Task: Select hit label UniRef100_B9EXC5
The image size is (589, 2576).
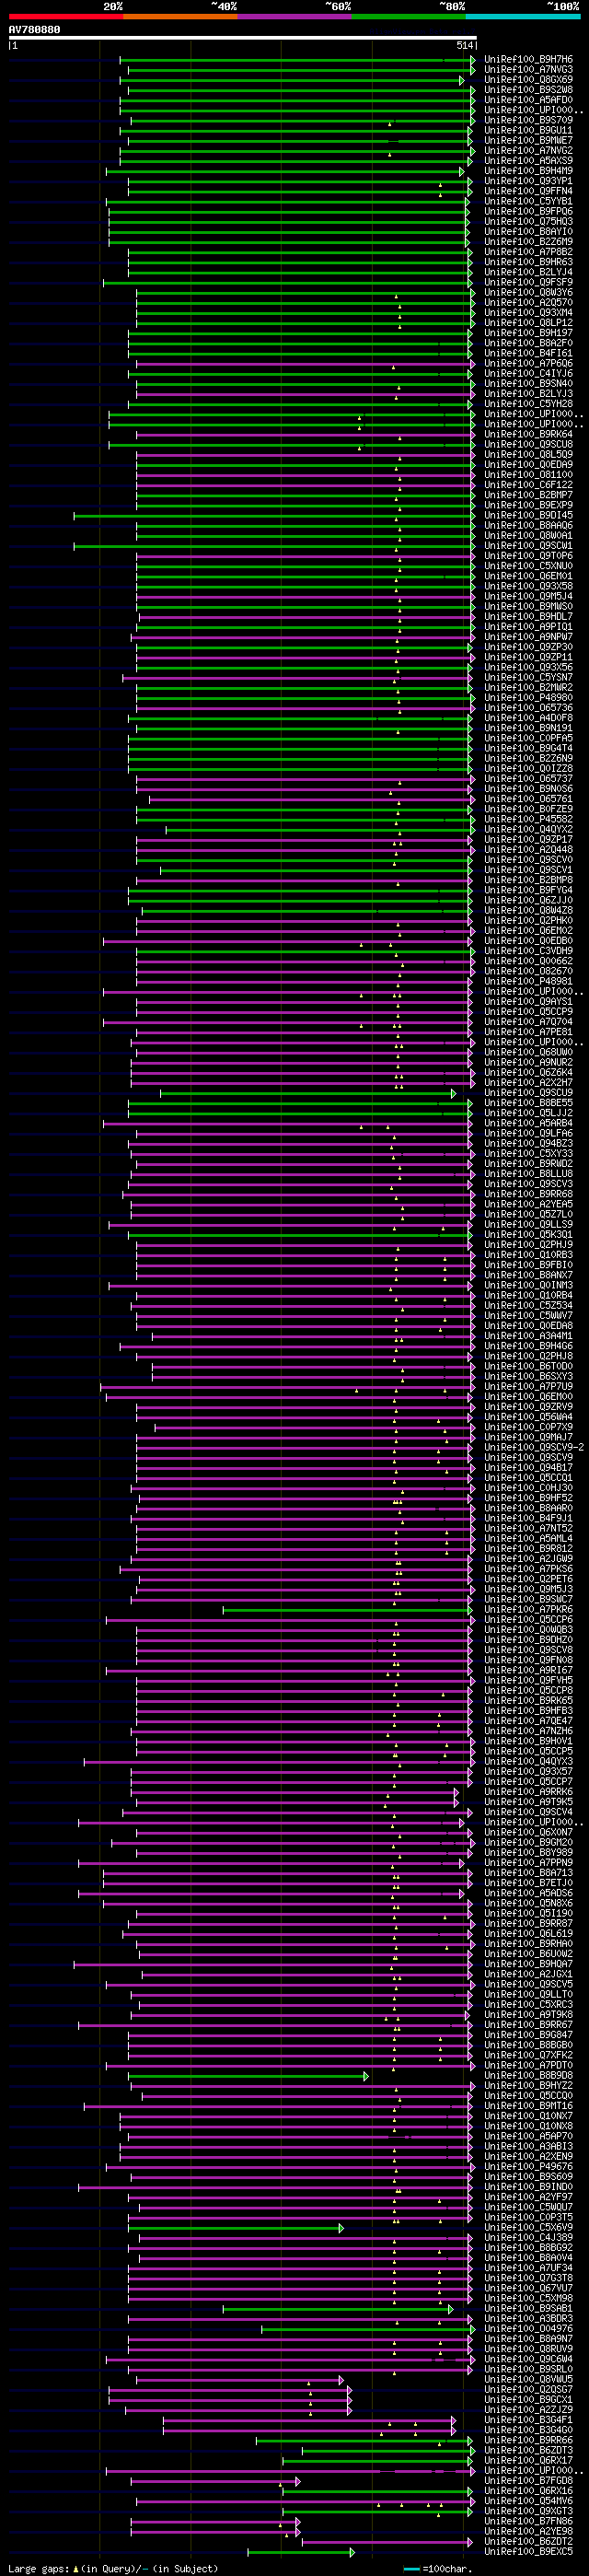Action: tap(529, 2552)
